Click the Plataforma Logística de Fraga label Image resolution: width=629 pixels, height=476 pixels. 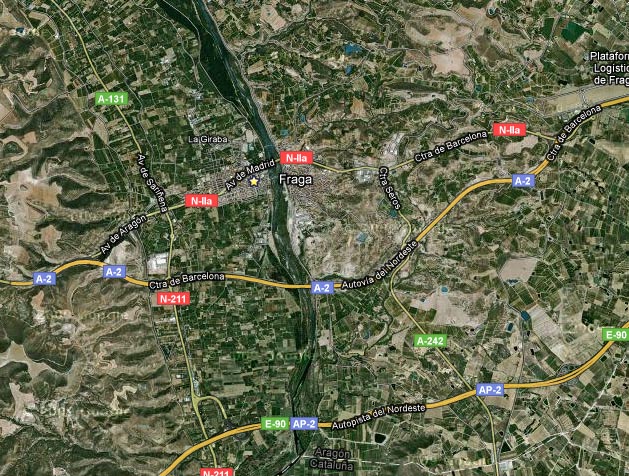point(611,68)
